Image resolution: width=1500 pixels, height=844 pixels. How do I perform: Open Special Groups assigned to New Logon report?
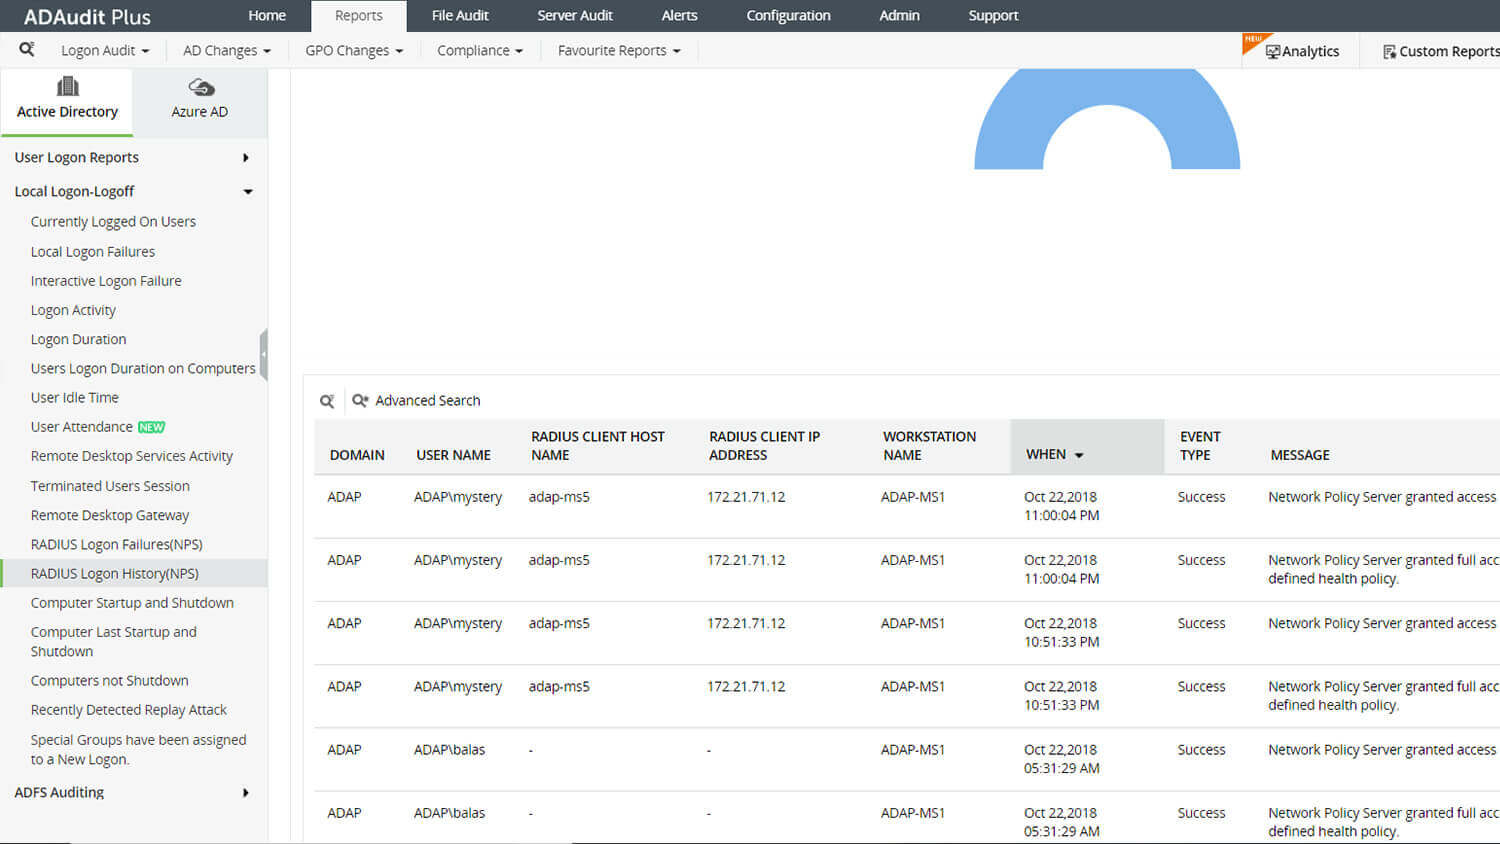138,749
